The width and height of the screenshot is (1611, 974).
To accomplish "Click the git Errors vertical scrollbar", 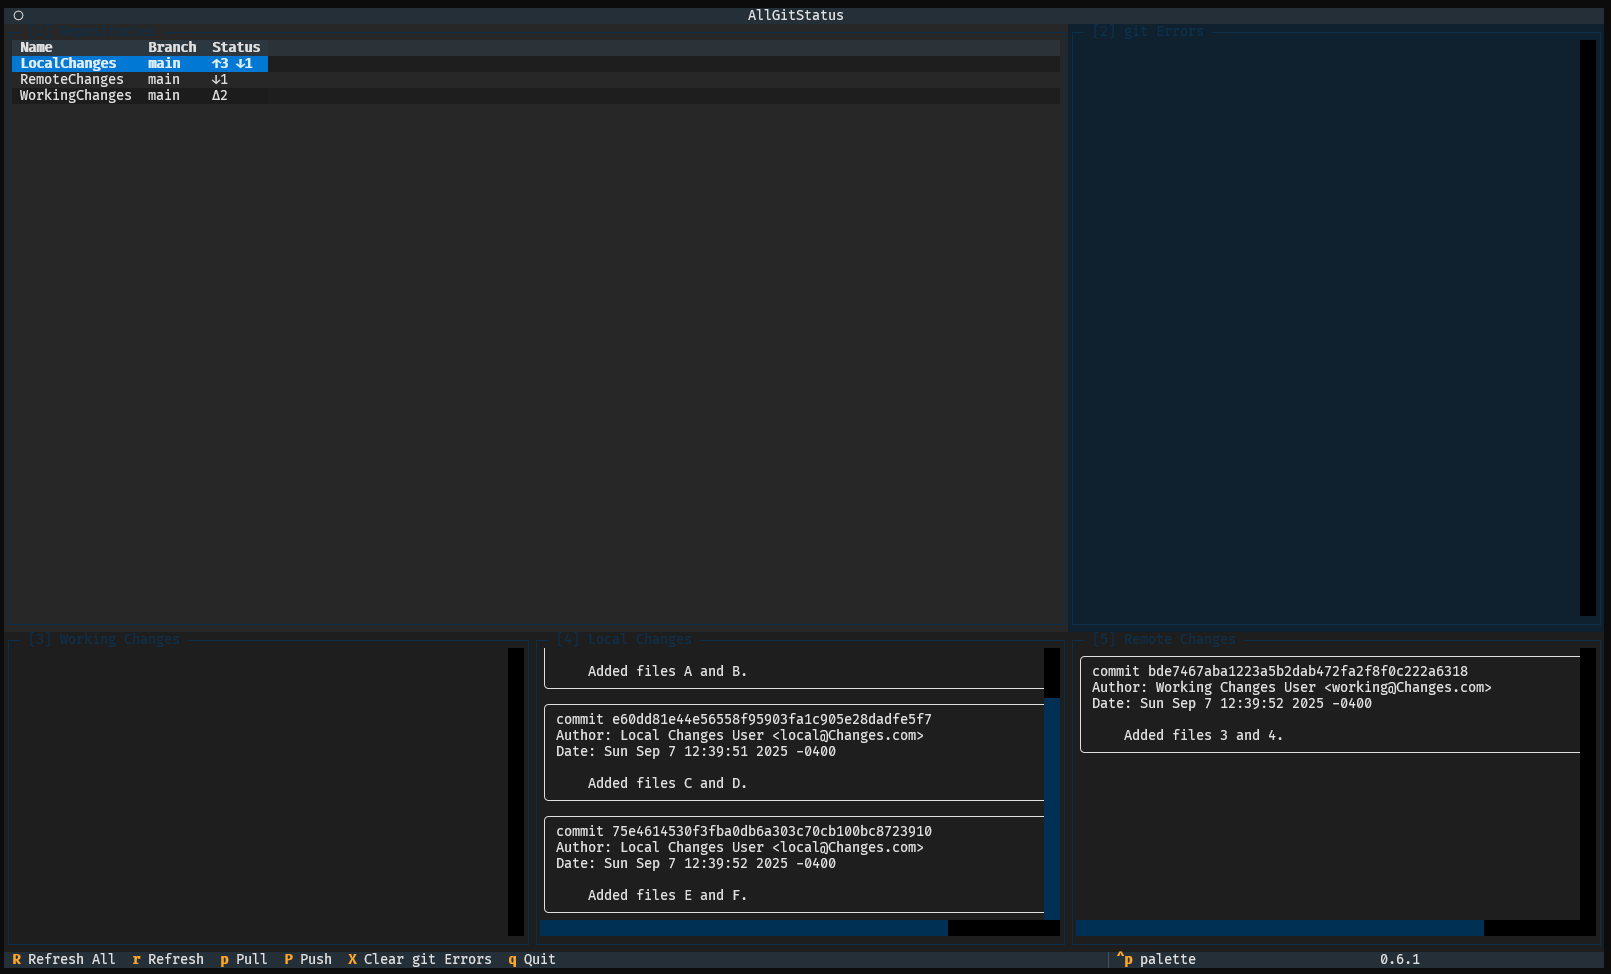I will pos(1588,328).
